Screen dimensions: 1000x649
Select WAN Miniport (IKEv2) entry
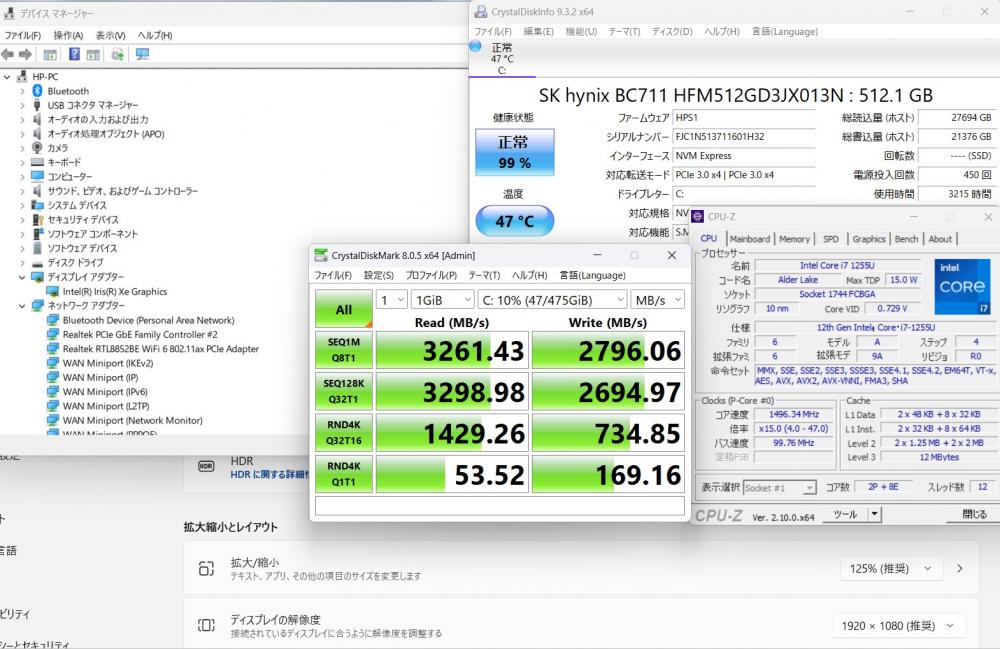pos(108,363)
